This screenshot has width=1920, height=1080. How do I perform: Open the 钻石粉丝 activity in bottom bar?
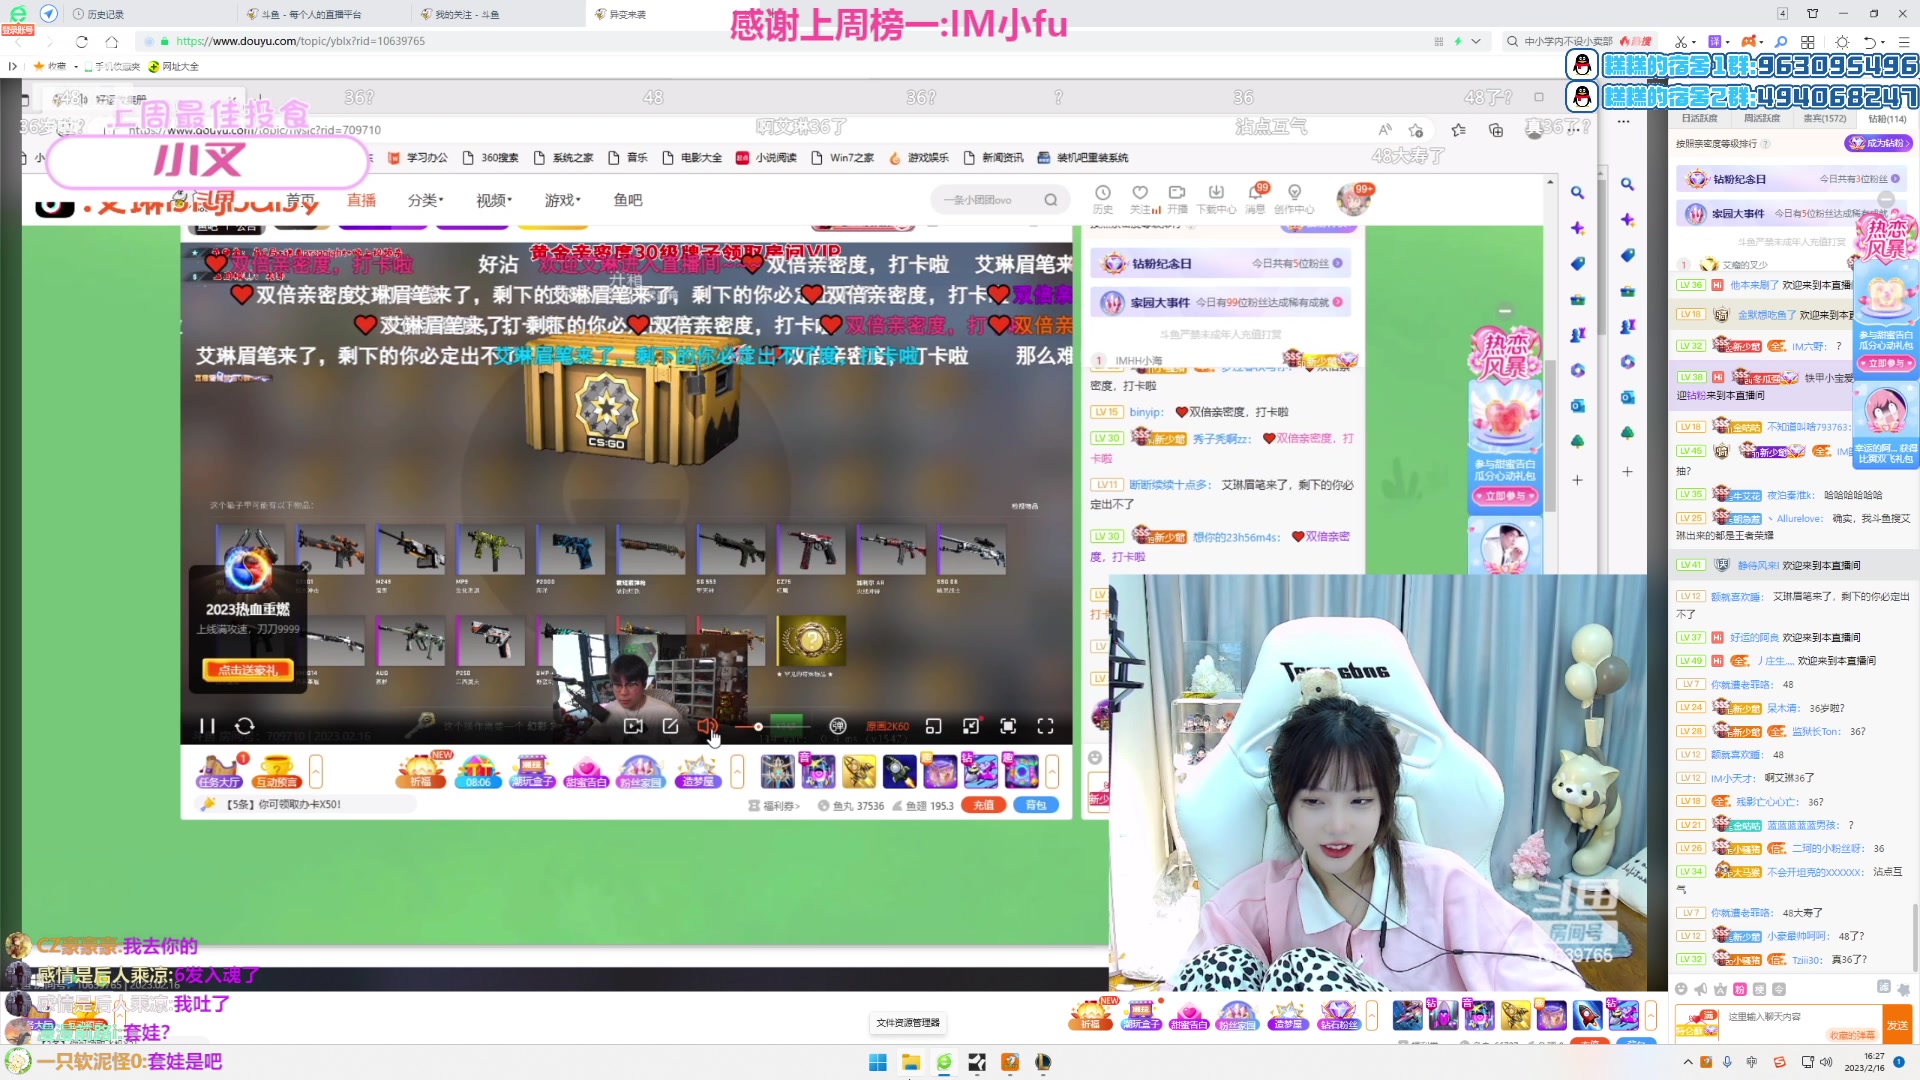pos(1338,1016)
